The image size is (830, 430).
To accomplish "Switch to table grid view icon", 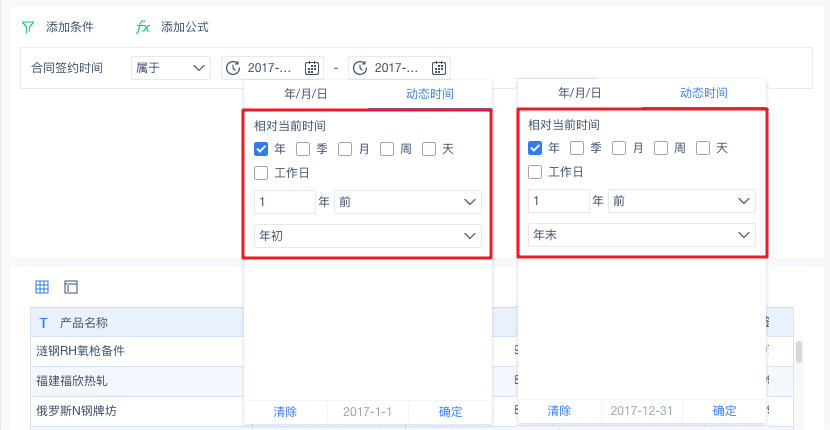I will tap(42, 287).
